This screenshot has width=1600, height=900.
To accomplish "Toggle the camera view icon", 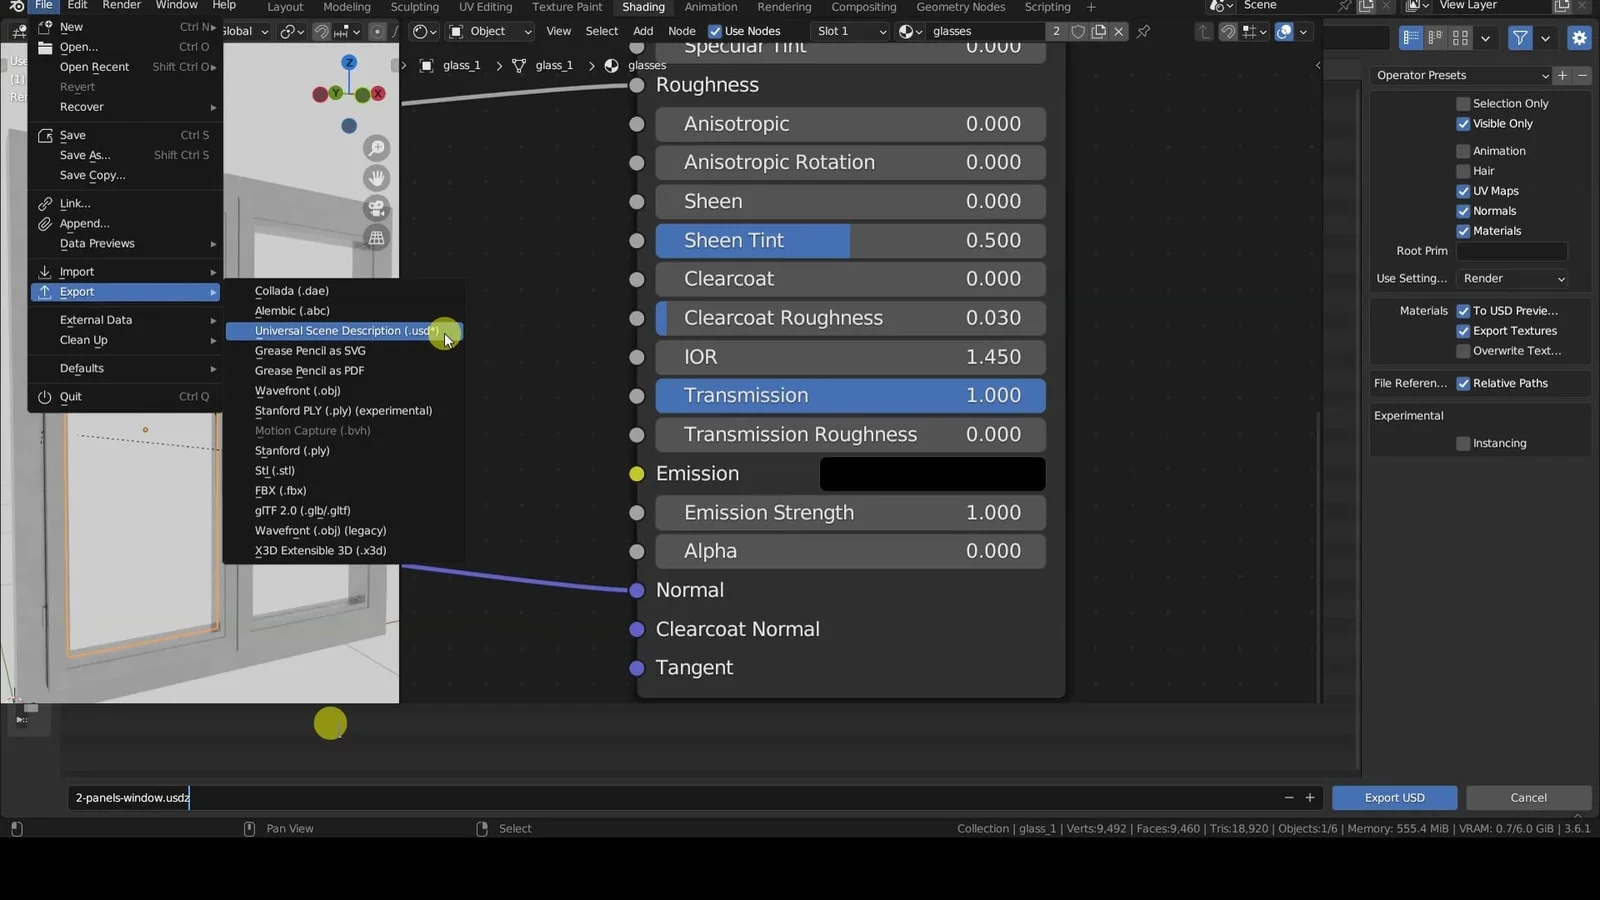I will point(377,208).
